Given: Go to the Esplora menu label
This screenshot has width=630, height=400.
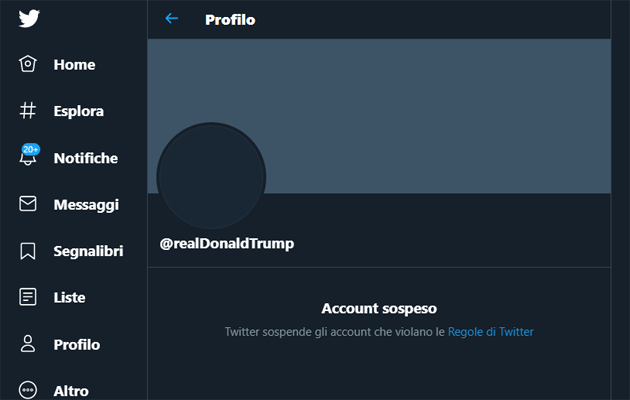Looking at the screenshot, I should pos(79,111).
